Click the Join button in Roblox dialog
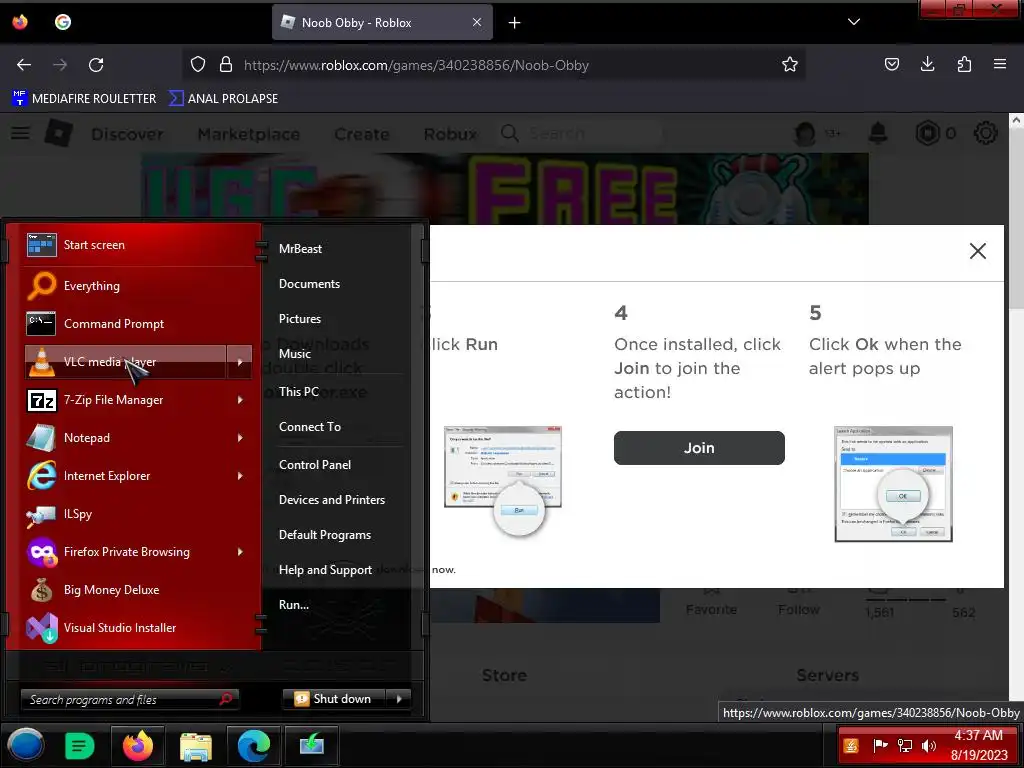Viewport: 1024px width, 768px height. 699,448
